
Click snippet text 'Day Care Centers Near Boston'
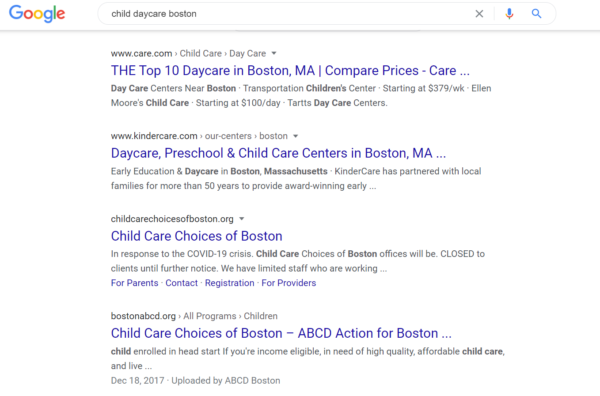173,88
